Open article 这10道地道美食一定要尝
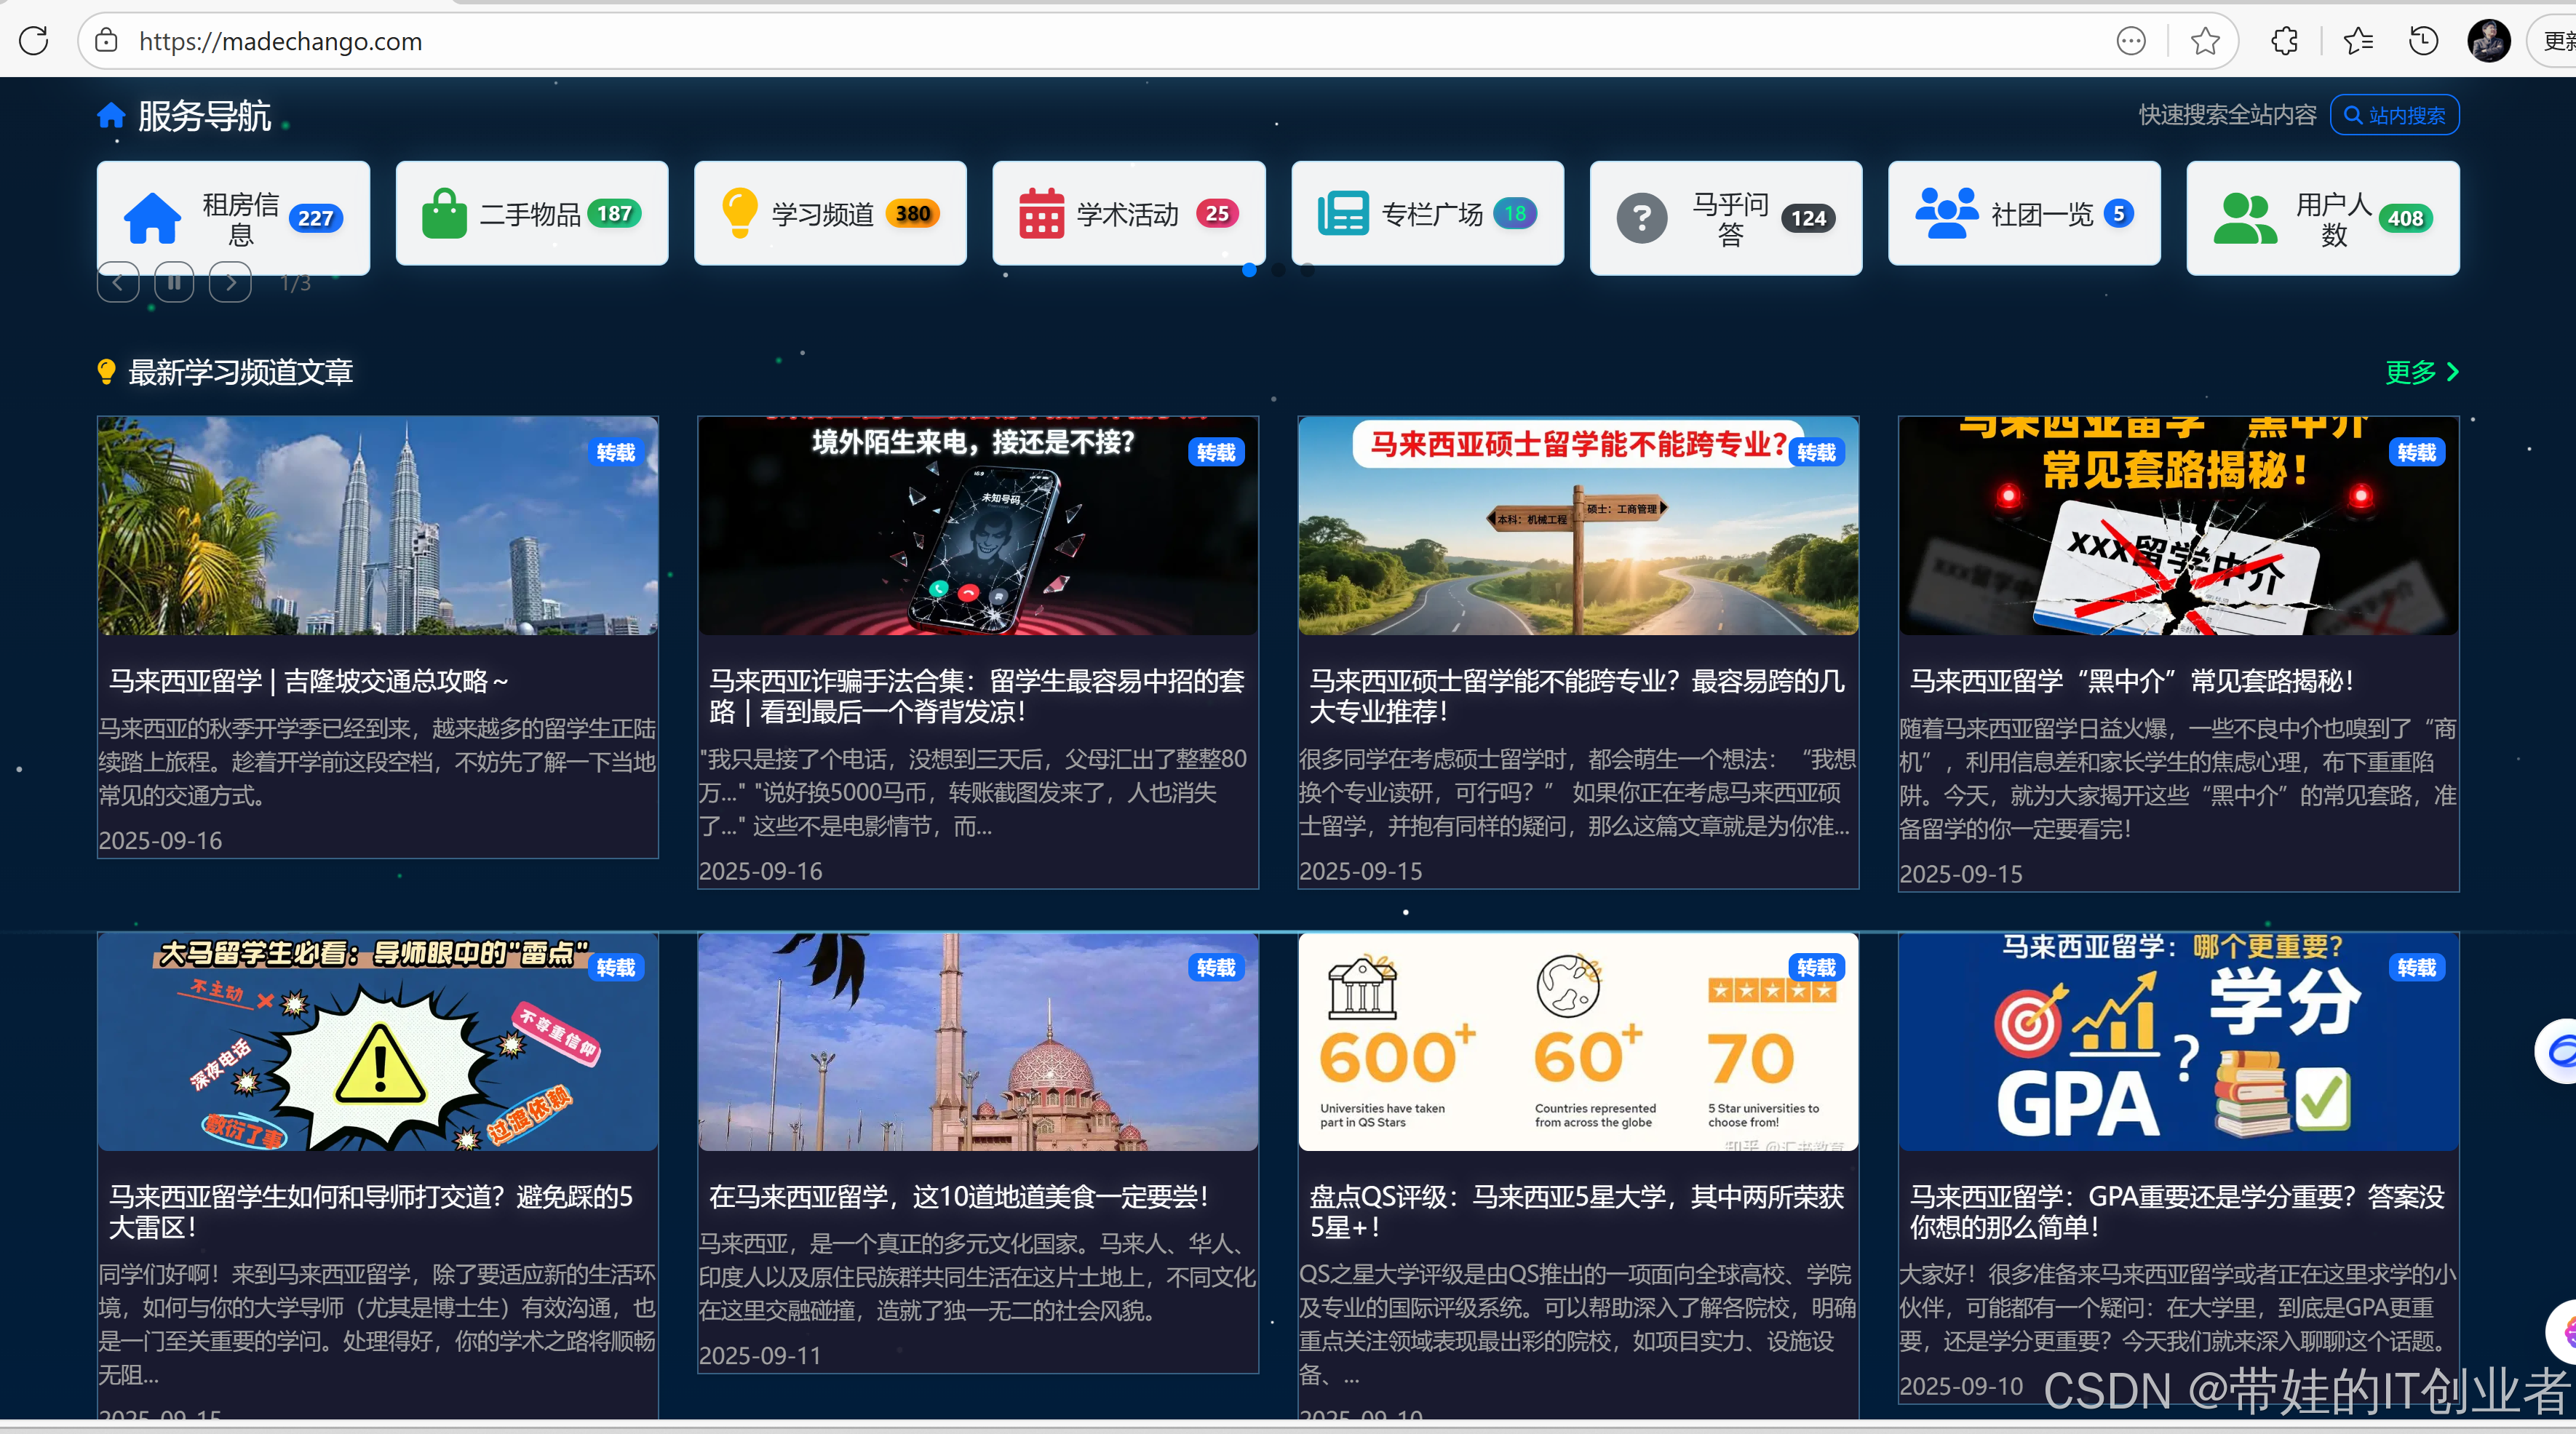Screen dimensions: 2576x1434 pyautogui.click(x=959, y=1197)
